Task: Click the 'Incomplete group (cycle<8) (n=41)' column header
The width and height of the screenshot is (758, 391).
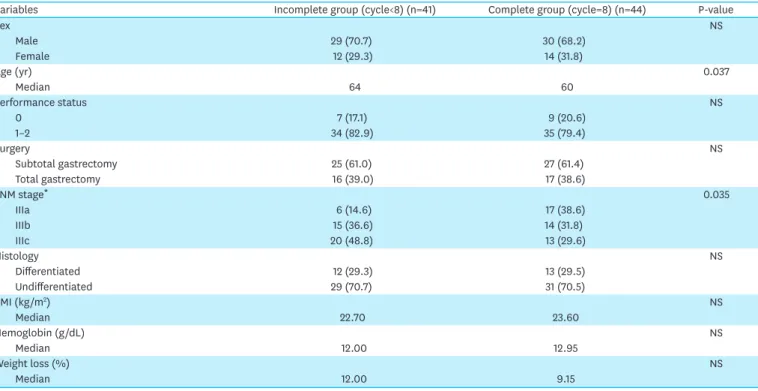Action: click(355, 10)
